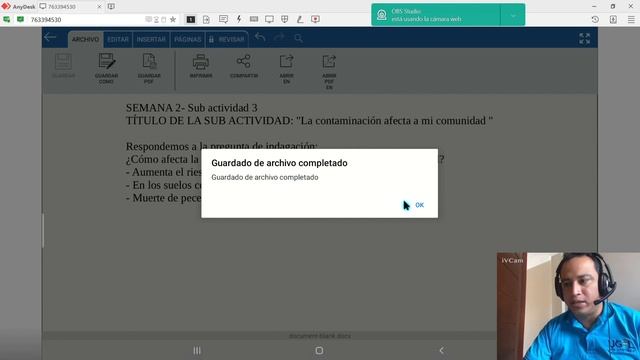Tap the Android back chevron

[x=441, y=350]
